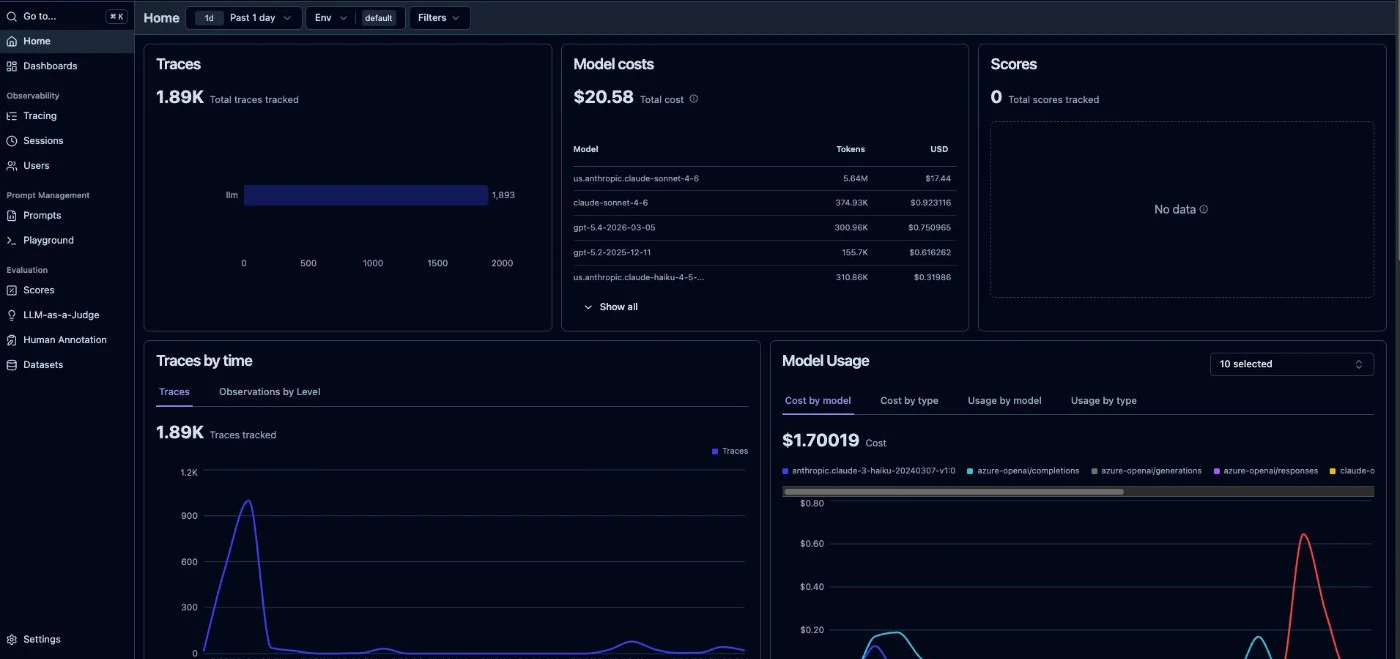Select the Usage by model tab
The width and height of the screenshot is (1400, 659).
(x=1004, y=401)
